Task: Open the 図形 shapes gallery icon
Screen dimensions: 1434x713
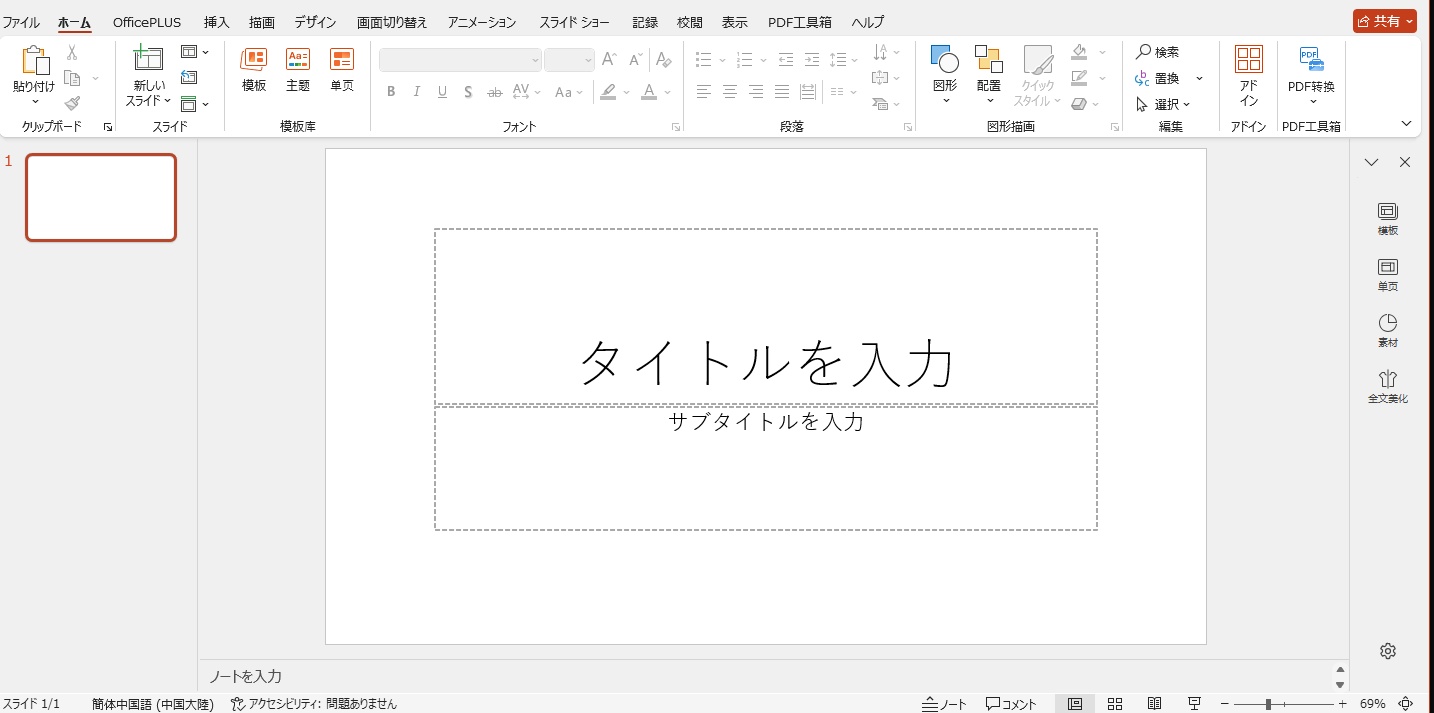Action: (945, 59)
